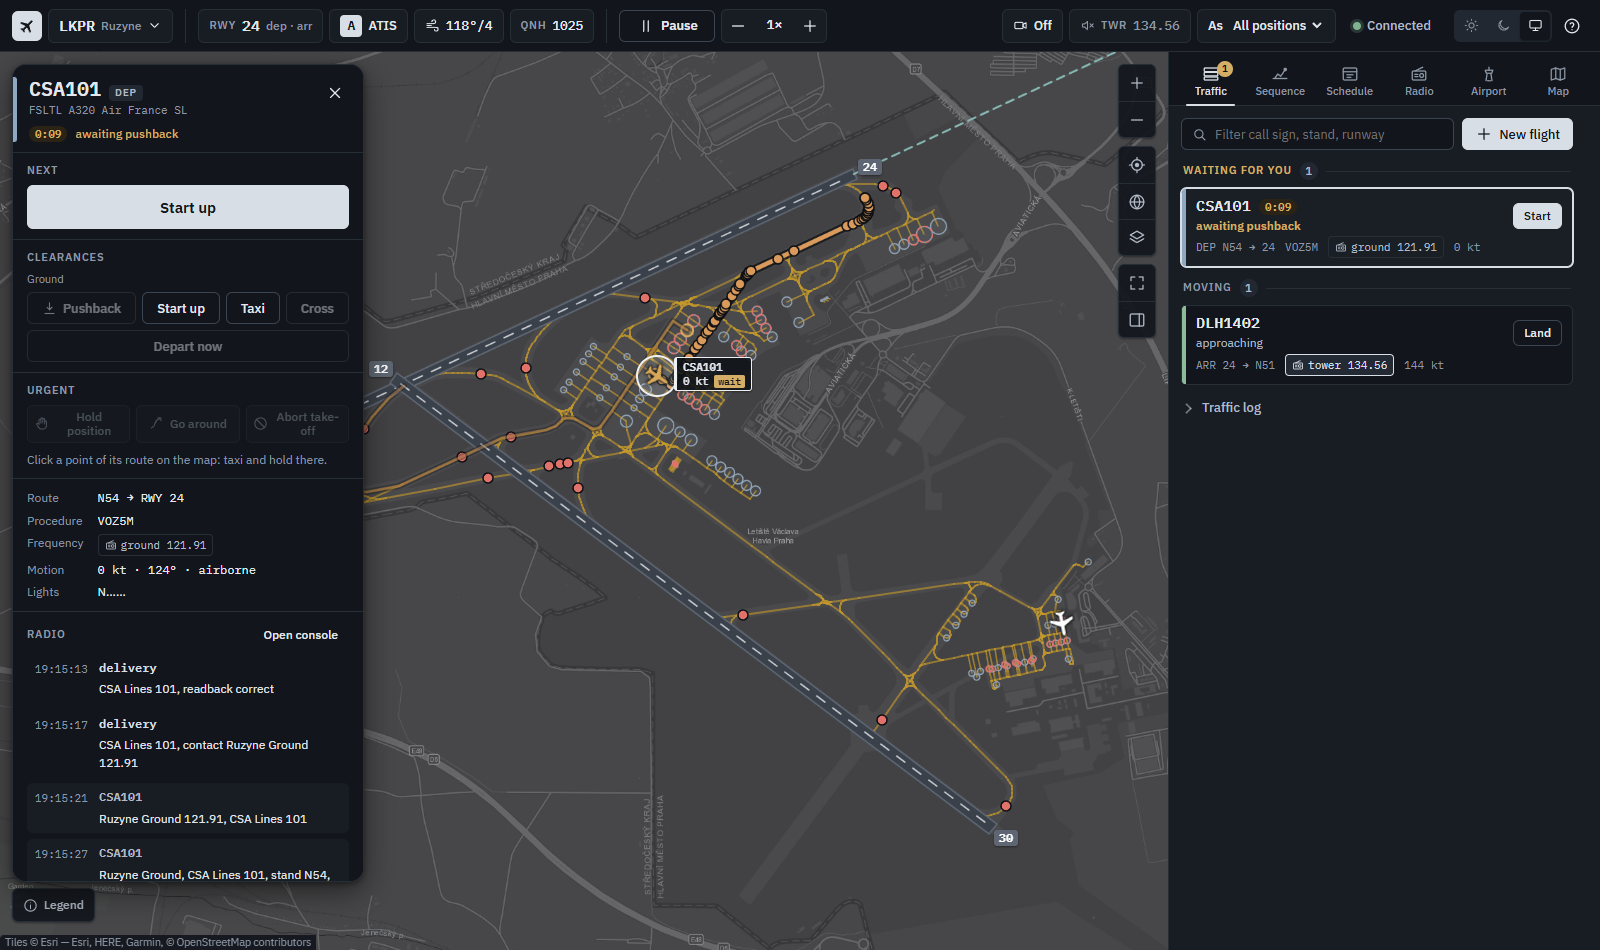Pause the simulation
The height and width of the screenshot is (950, 1600).
click(x=667, y=26)
